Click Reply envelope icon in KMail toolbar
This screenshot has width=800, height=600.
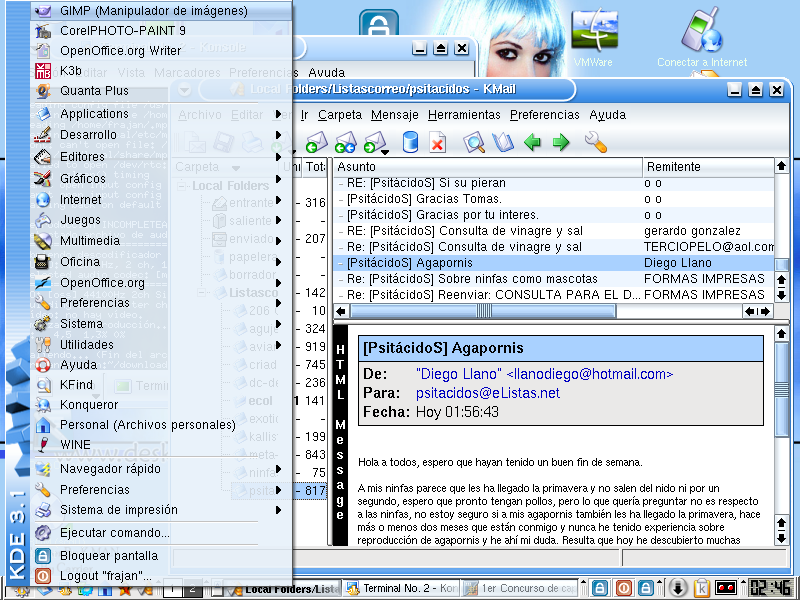click(x=316, y=142)
